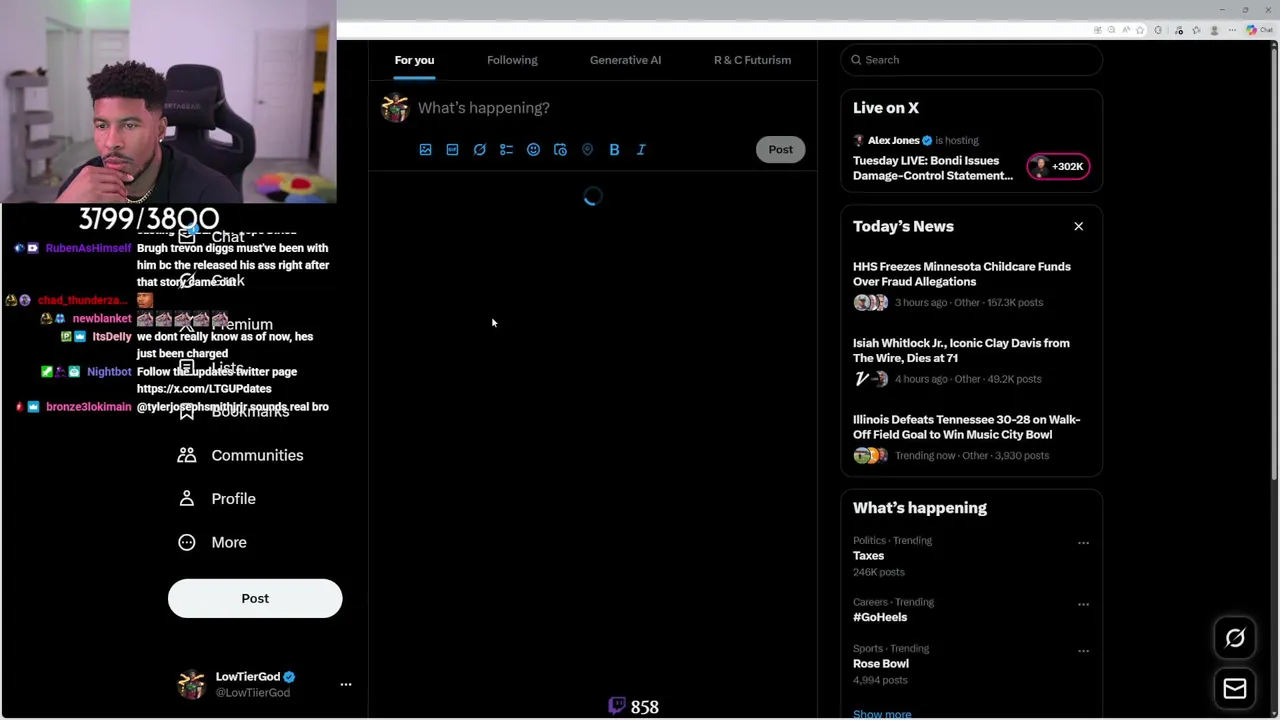Open the Taxes trending topic
The height and width of the screenshot is (720, 1280).
click(868, 556)
